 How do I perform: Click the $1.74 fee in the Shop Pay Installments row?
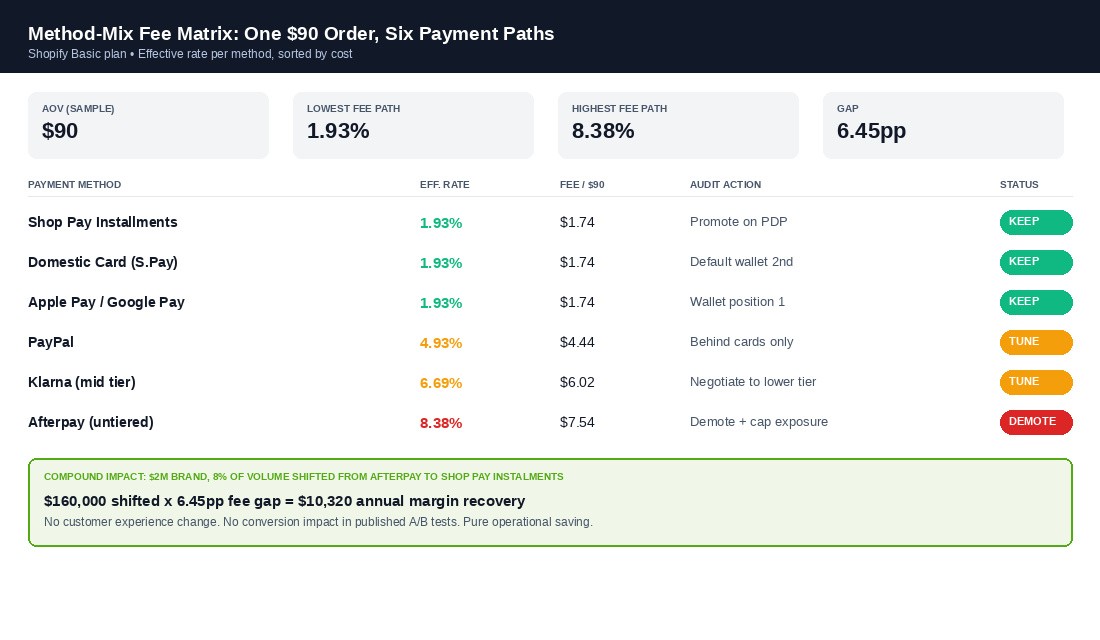pos(577,222)
